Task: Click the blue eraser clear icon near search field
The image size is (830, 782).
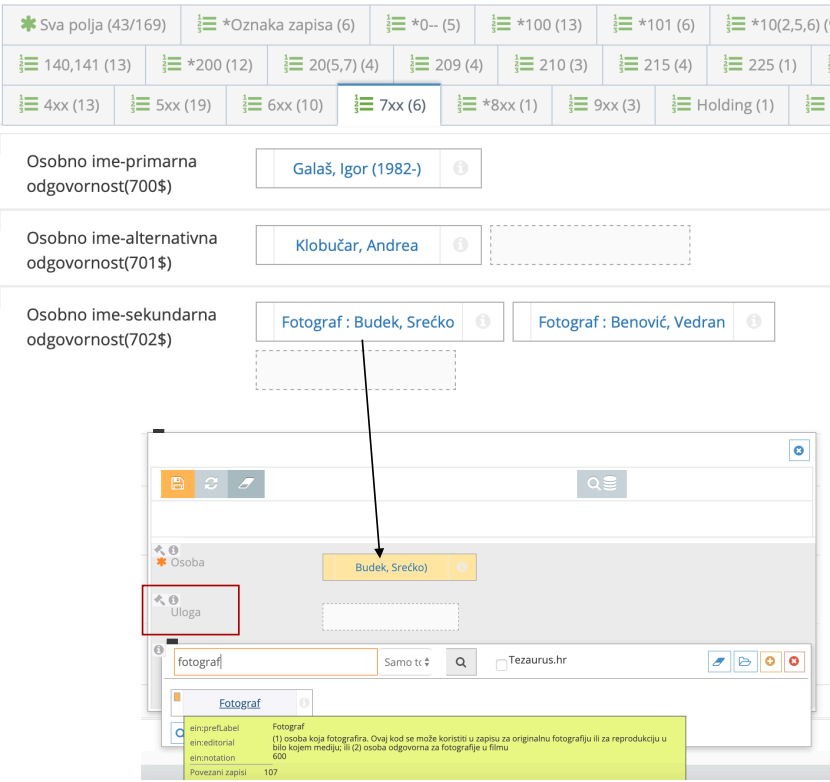Action: [719, 661]
